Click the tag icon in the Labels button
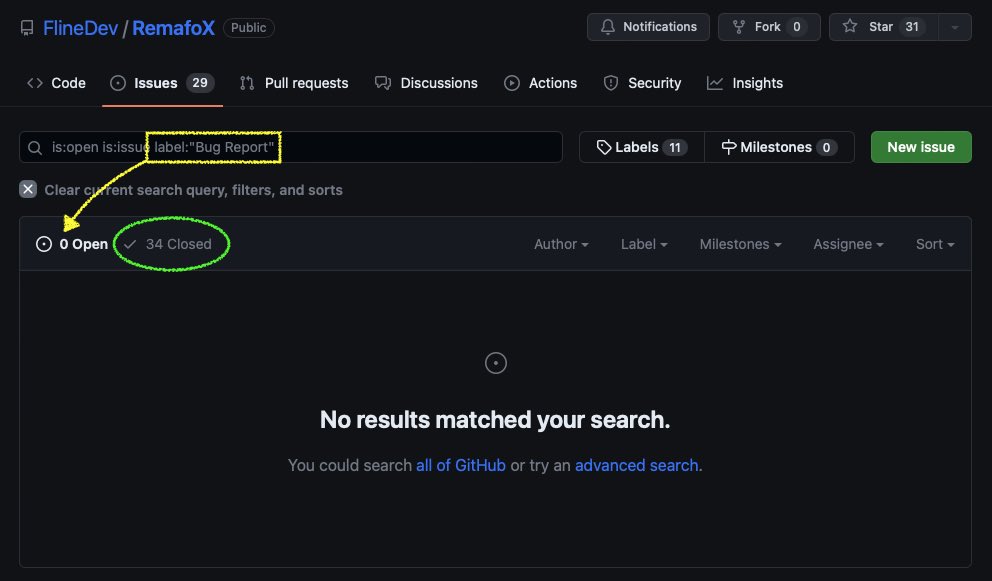This screenshot has height=581, width=992. 604,147
